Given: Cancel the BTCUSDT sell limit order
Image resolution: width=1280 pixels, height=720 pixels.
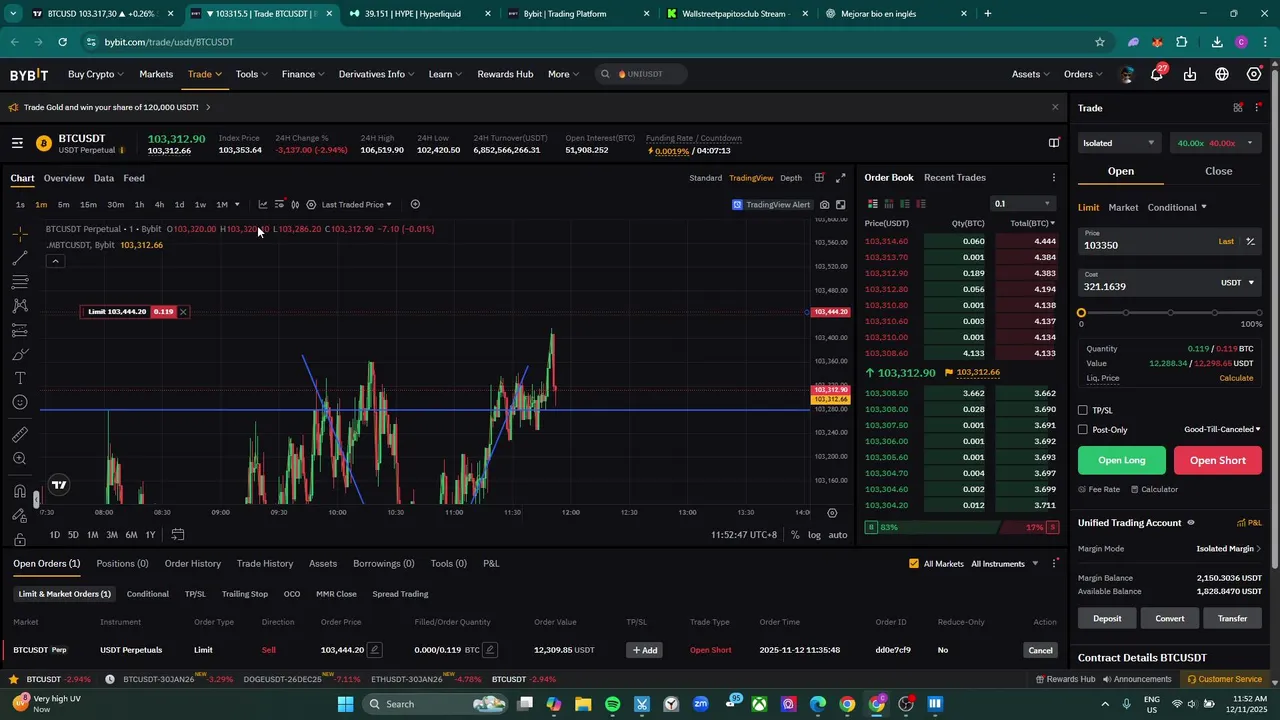Looking at the screenshot, I should pos(1040,650).
